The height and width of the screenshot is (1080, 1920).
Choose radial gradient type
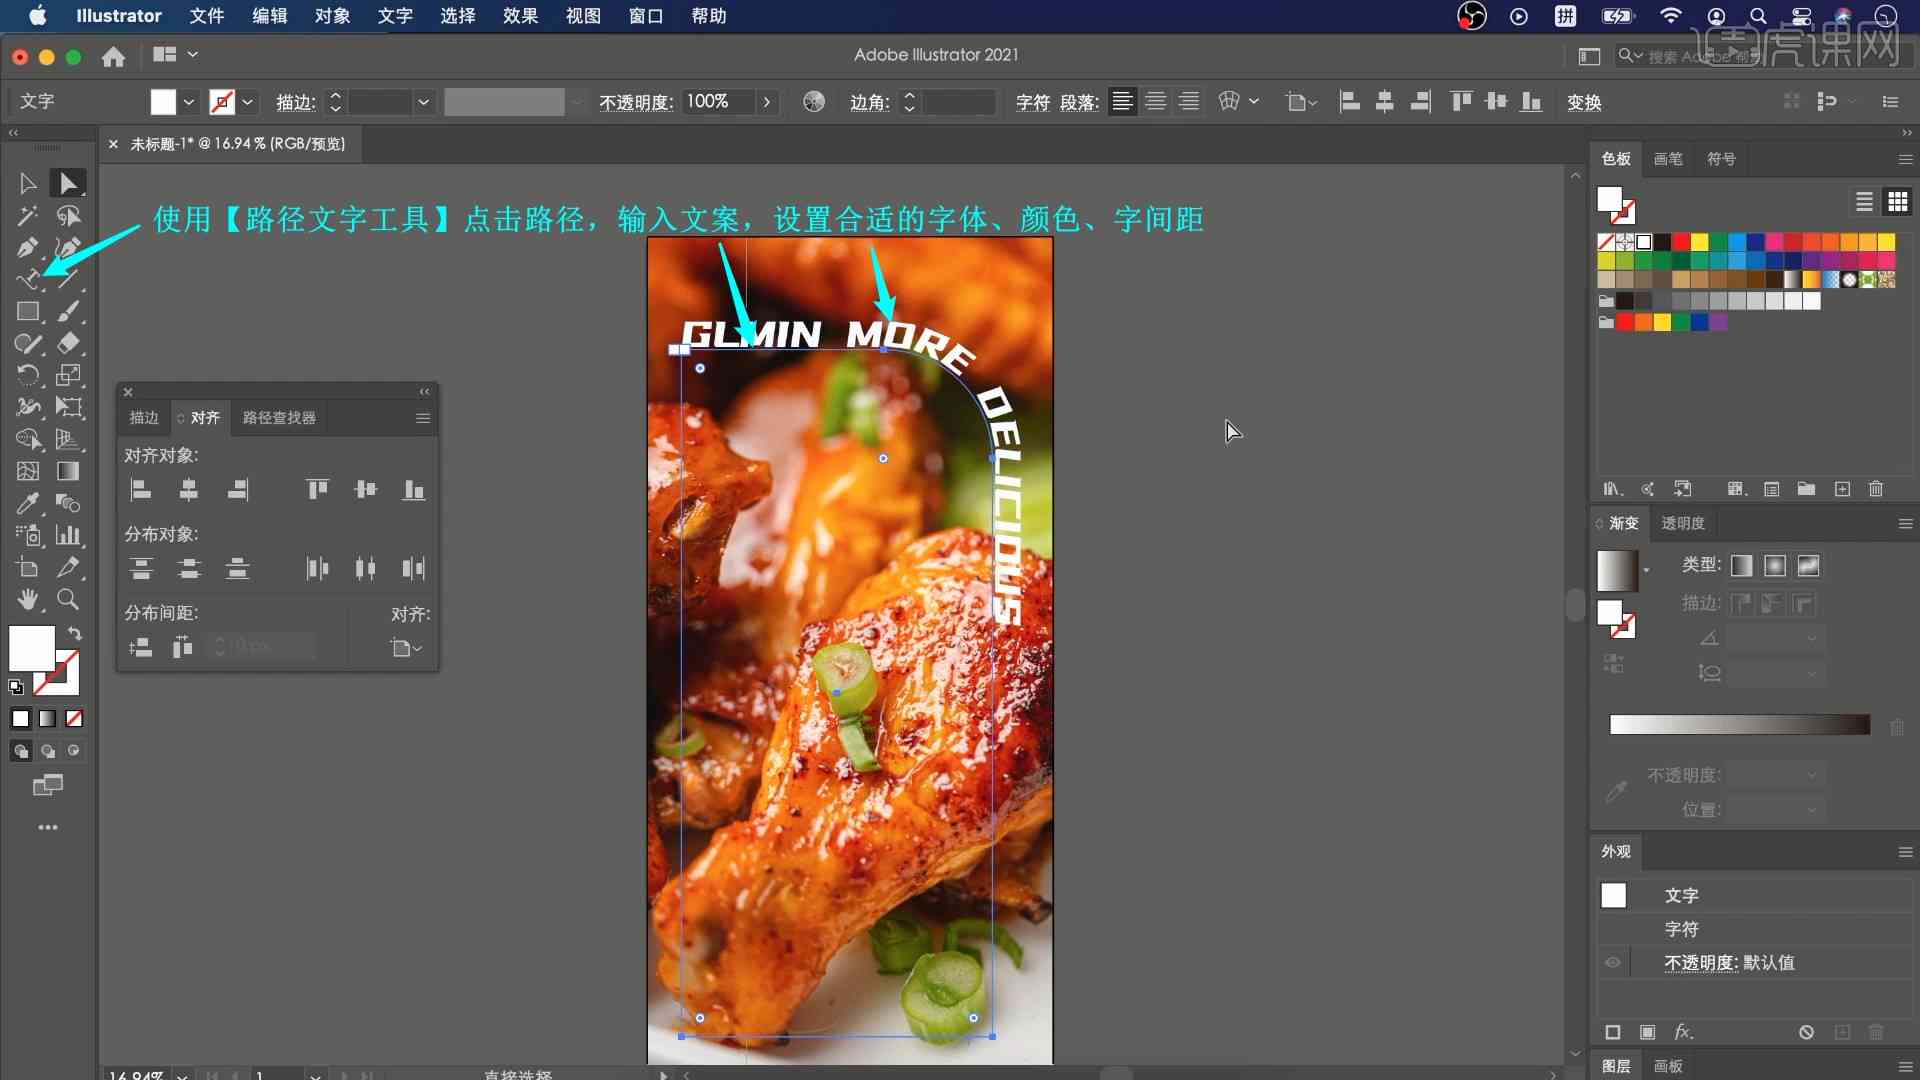pyautogui.click(x=1775, y=566)
